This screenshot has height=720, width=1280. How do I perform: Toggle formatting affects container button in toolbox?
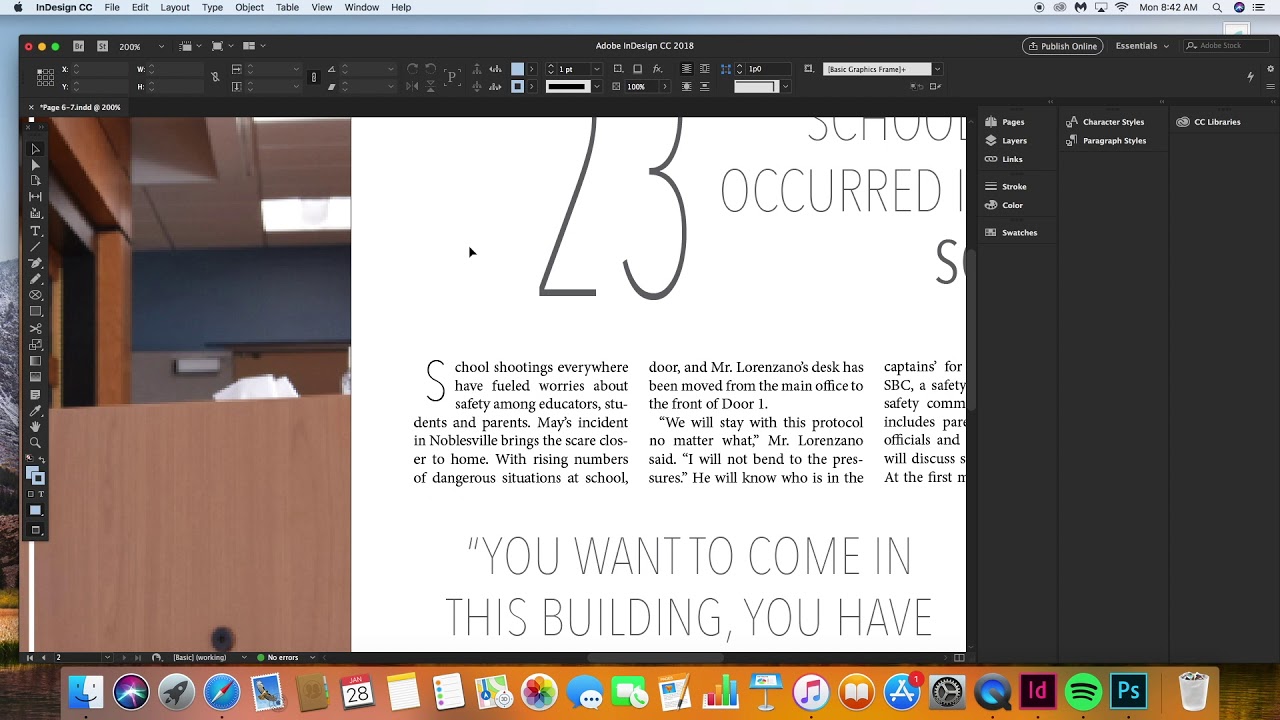pos(30,494)
